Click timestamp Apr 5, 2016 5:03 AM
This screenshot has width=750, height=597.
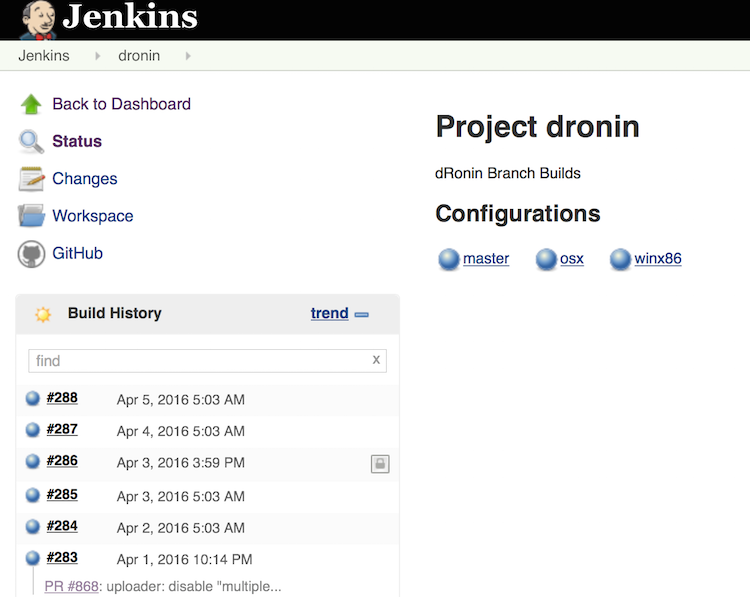coord(181,400)
